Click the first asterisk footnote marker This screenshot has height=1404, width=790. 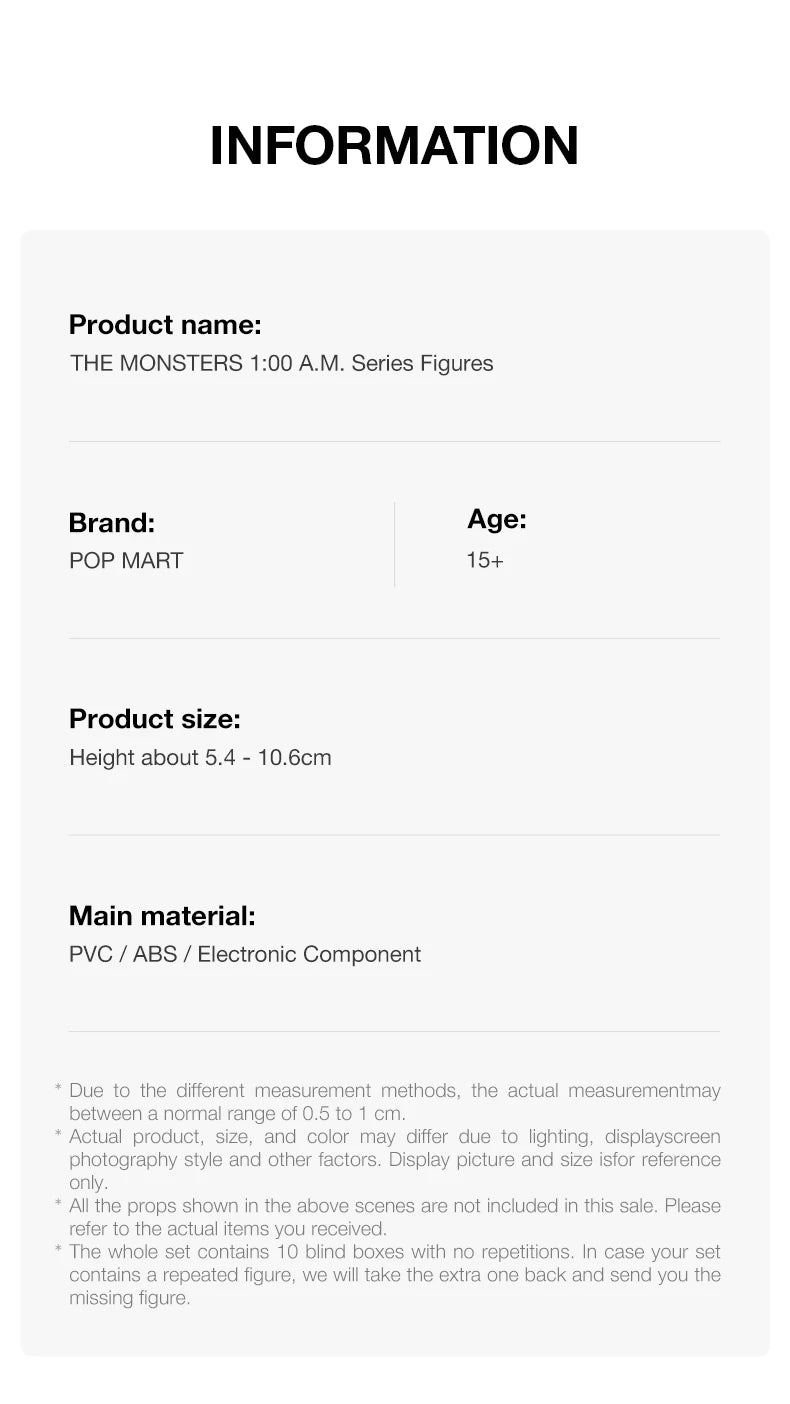(x=58, y=1090)
